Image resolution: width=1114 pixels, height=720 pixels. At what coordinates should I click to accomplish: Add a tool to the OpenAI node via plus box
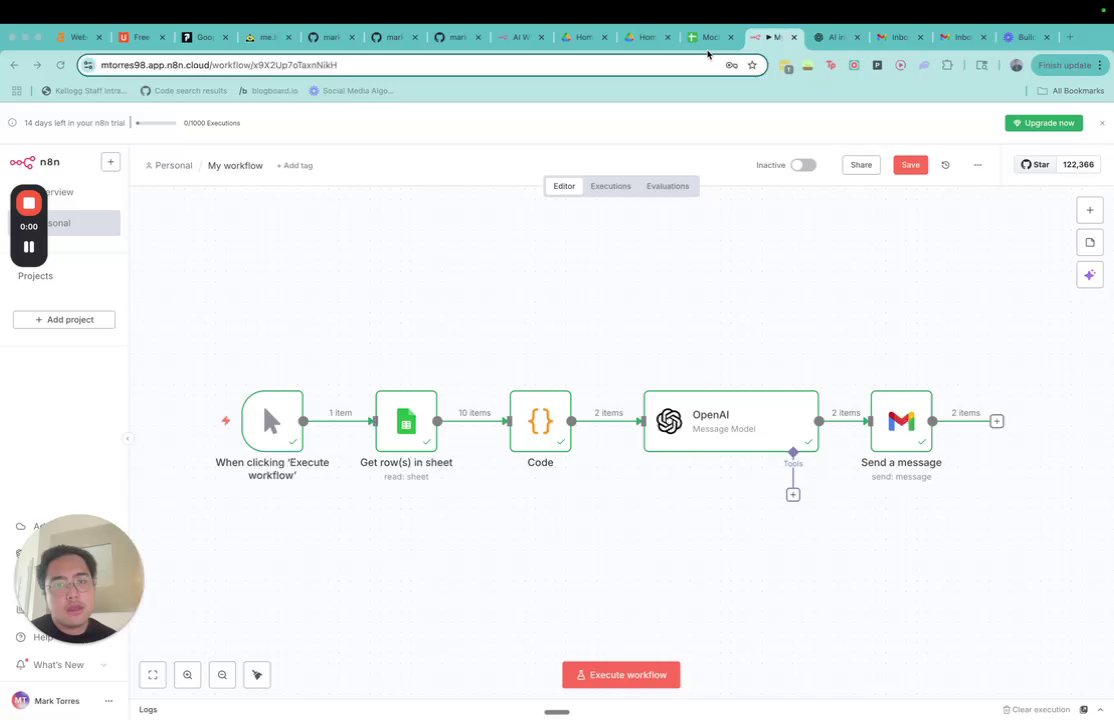[793, 495]
